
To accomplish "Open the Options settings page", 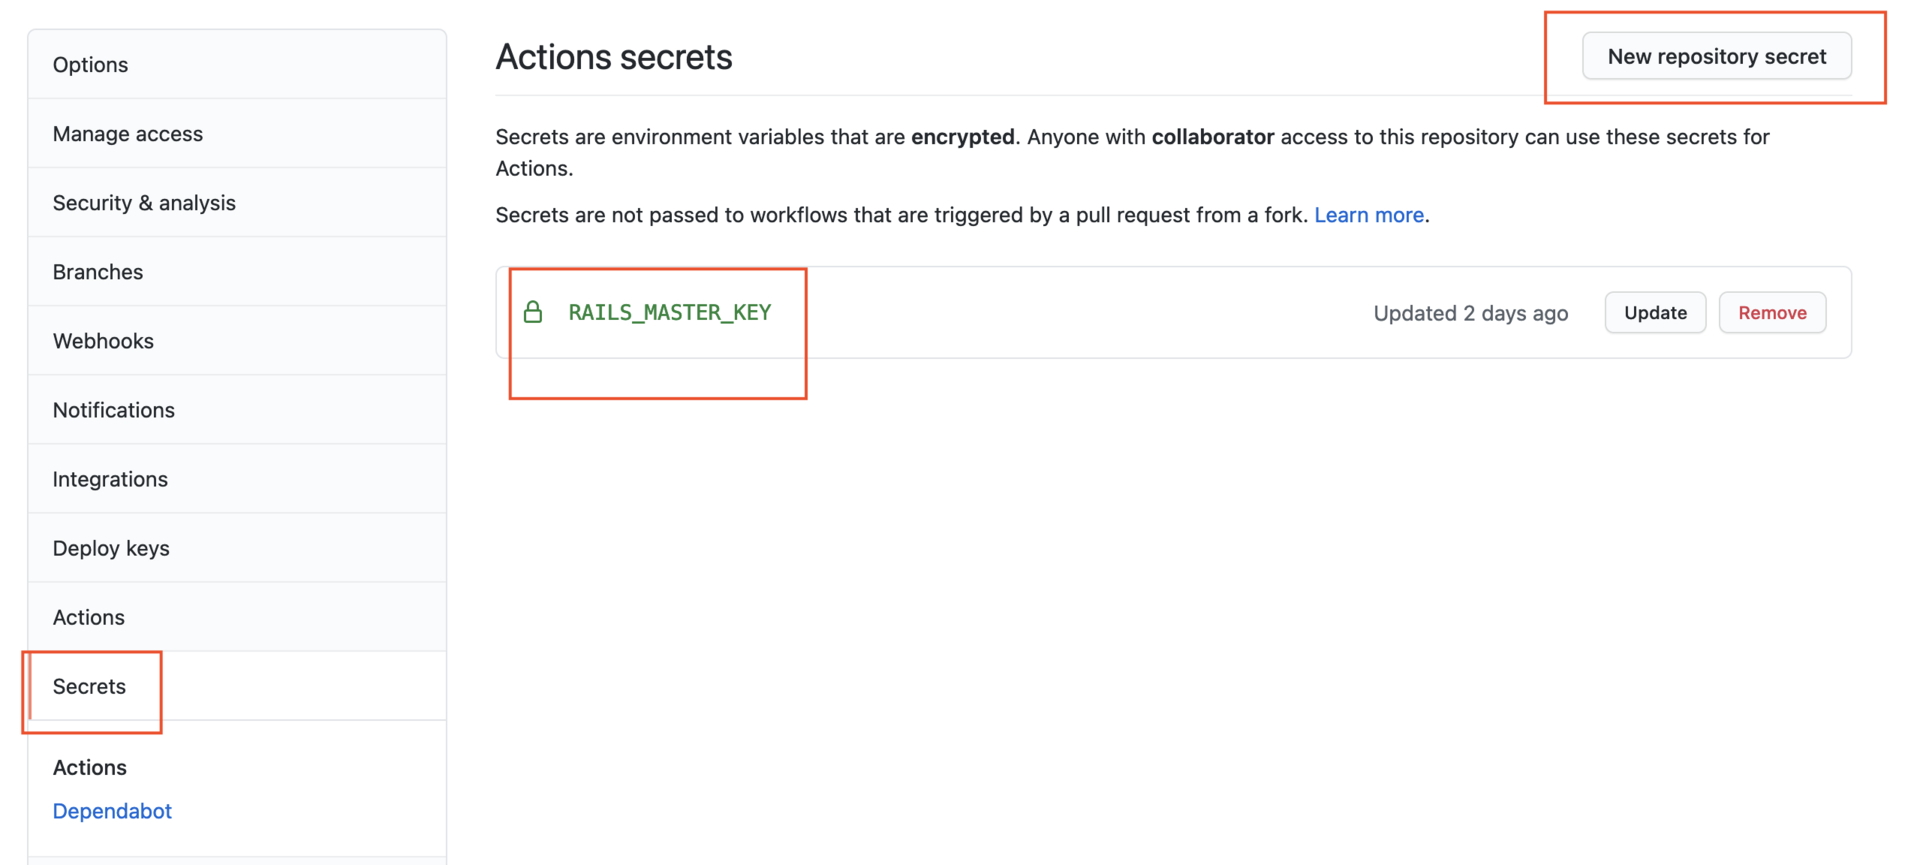I will pos(237,65).
